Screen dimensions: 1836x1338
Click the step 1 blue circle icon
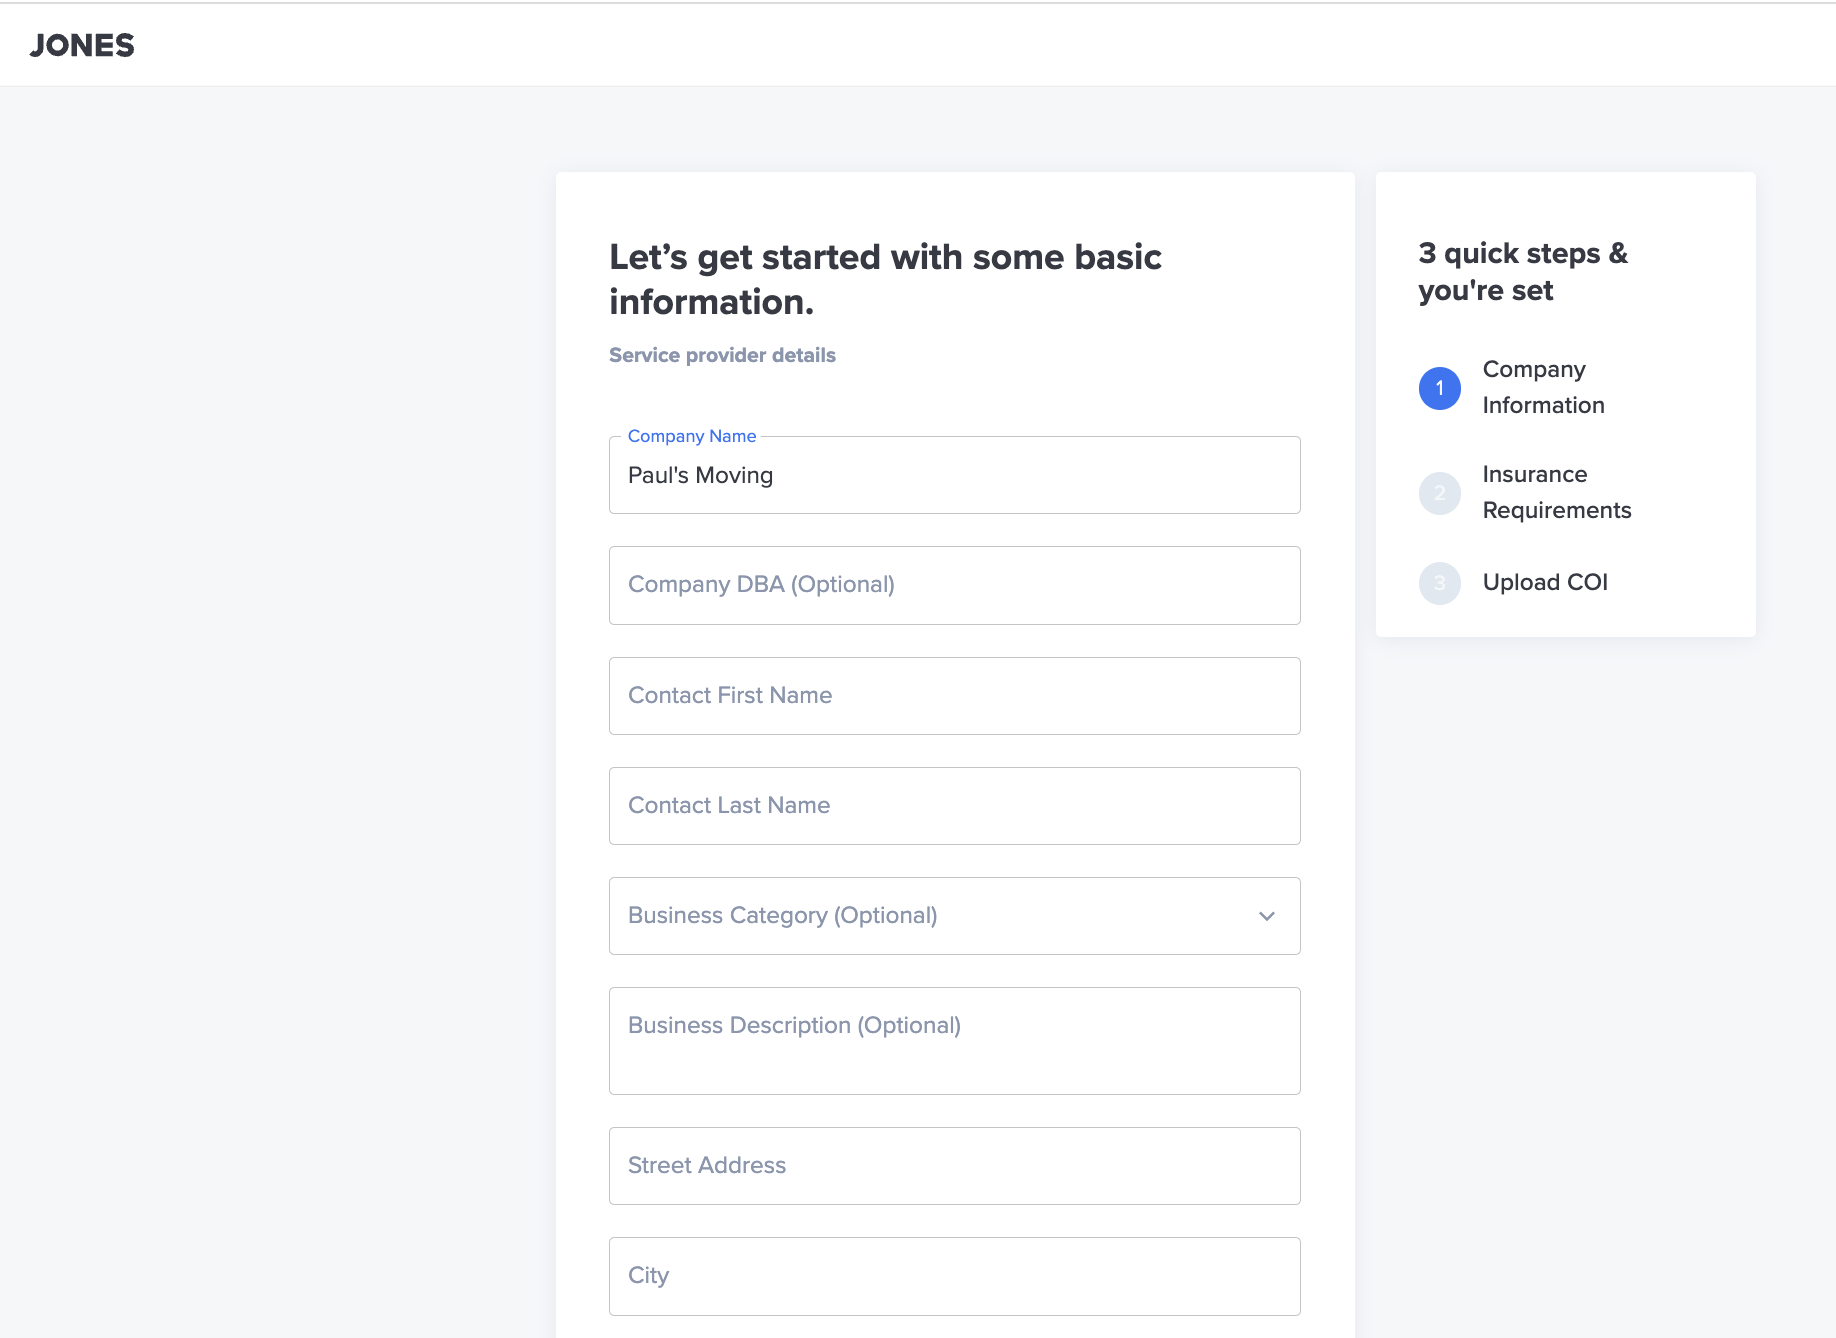coord(1439,388)
